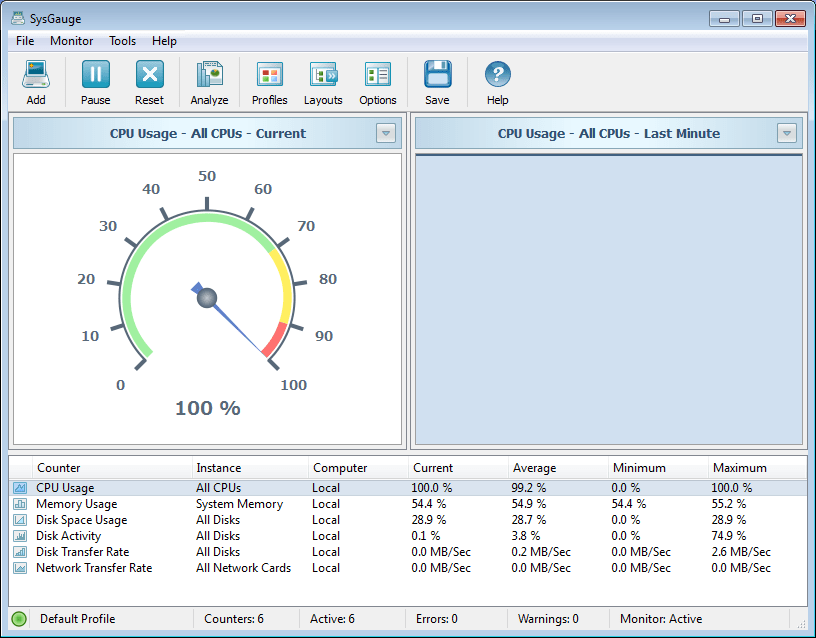Viewport: 816px width, 638px height.
Task: Click the Active: 6 status entry
Action: (332, 619)
